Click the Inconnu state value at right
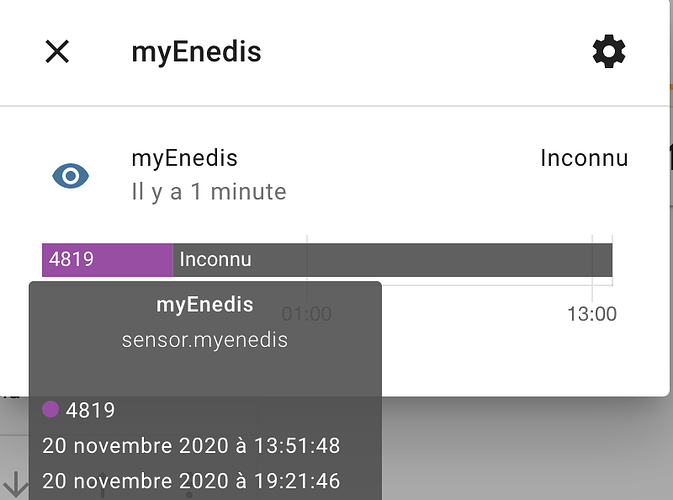Viewport: 673px width, 500px height. [x=584, y=158]
